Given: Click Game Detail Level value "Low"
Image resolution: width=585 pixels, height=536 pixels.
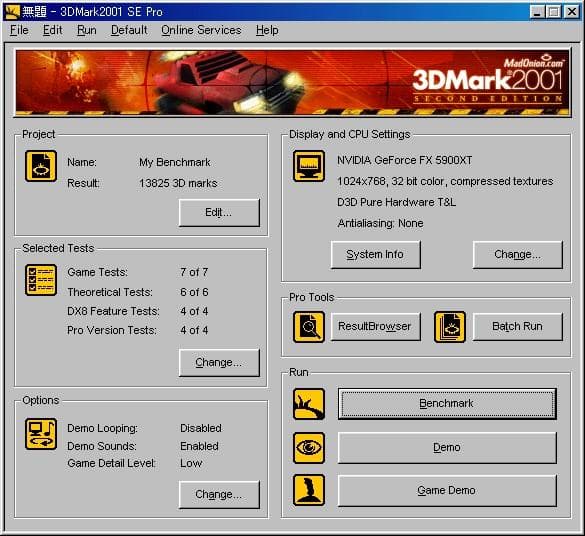Looking at the screenshot, I should [191, 463].
